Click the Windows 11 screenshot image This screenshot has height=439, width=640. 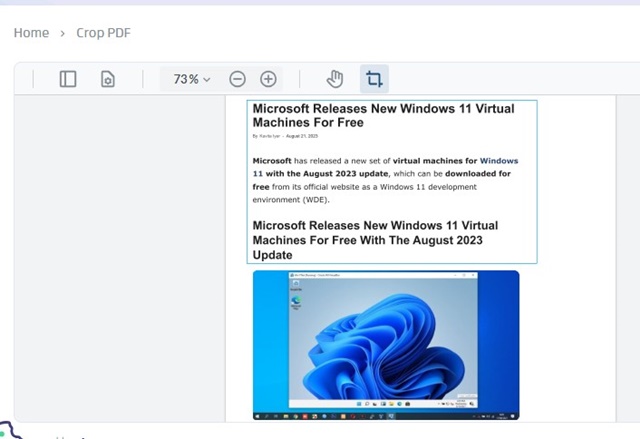click(x=386, y=345)
